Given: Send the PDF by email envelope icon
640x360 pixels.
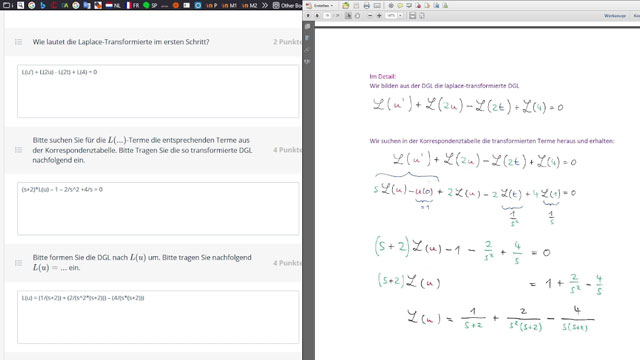Looking at the screenshot, I should click(377, 5).
